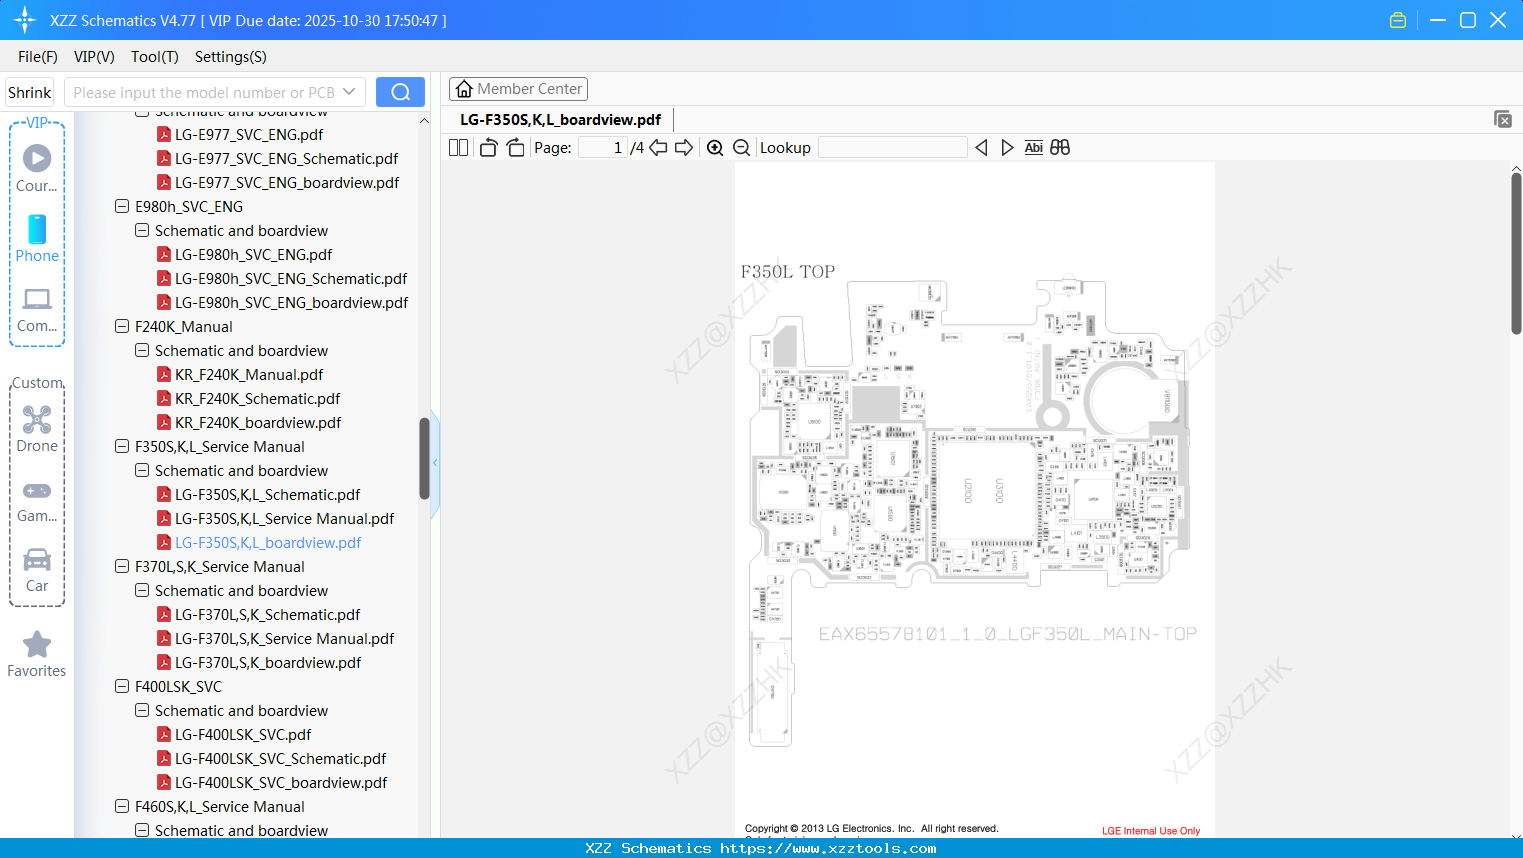Open LG-F350S,K,L_Service Manual.pdf

[284, 518]
